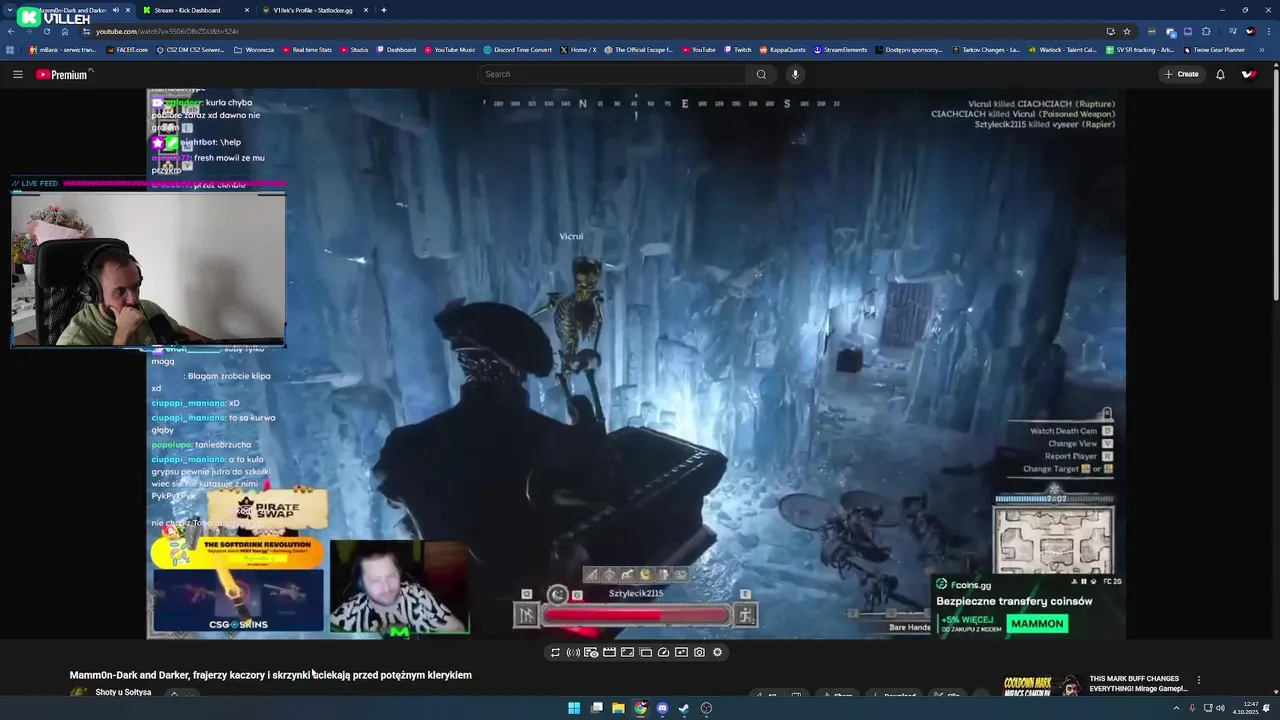The height and width of the screenshot is (720, 1280).
Task: Bookmark this page with star icon
Action: [1127, 31]
